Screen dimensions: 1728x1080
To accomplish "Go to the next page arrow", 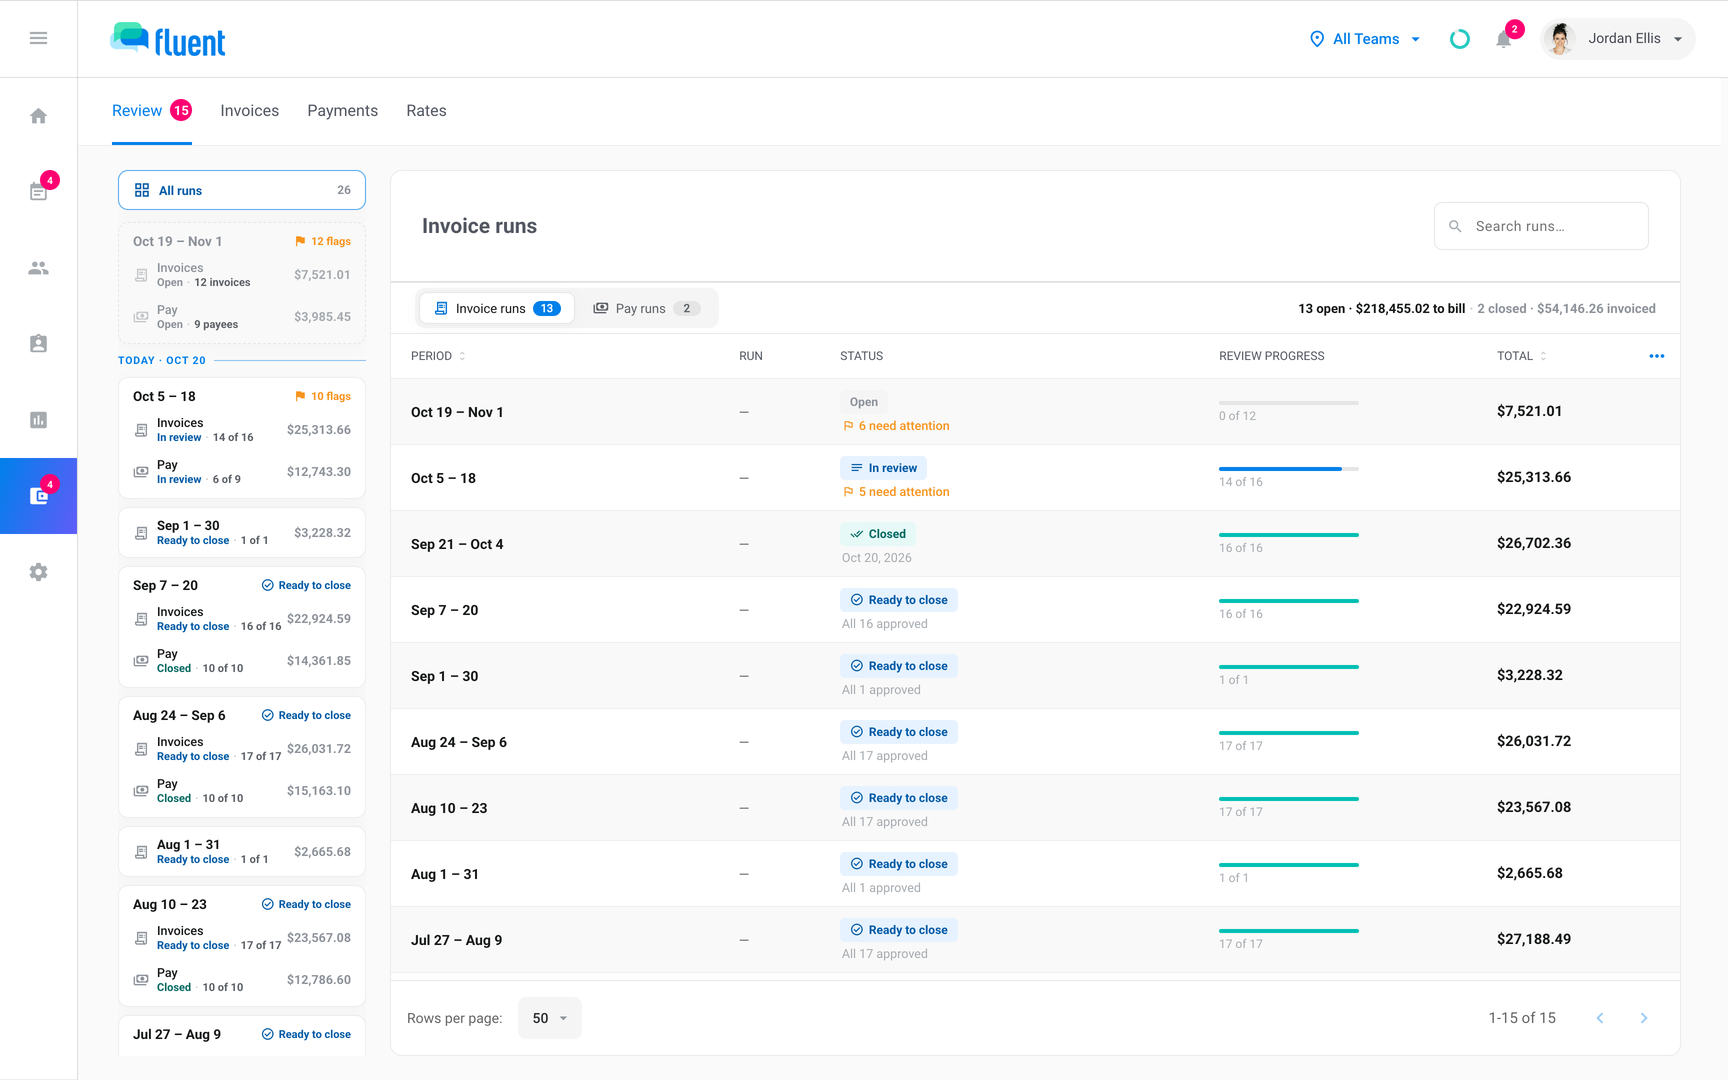I will tap(1644, 1018).
